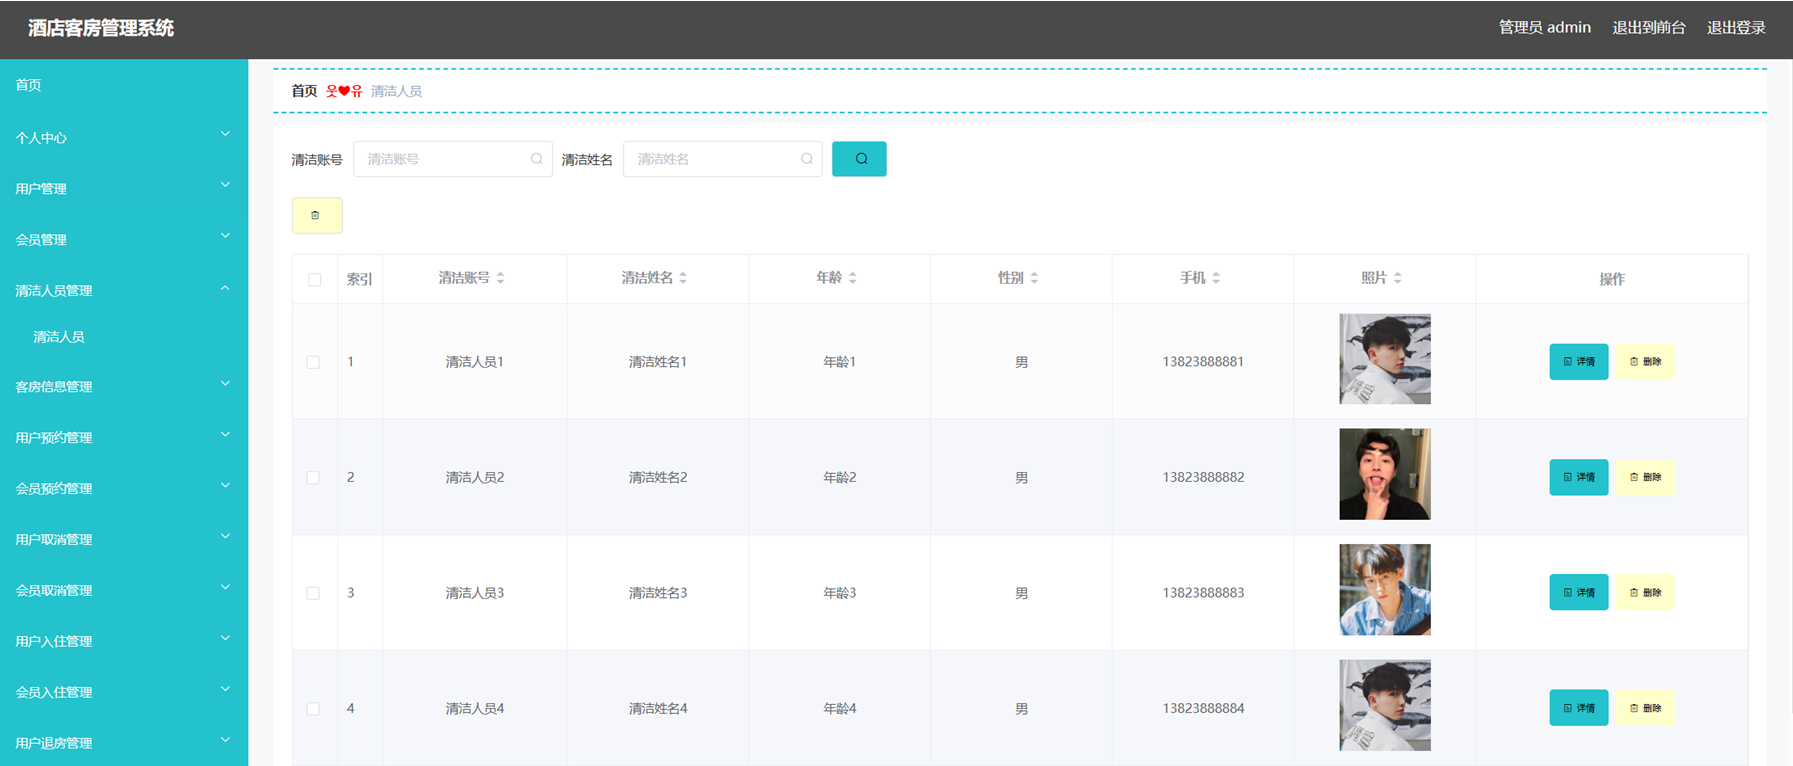The height and width of the screenshot is (766, 1793).
Task: Open photo thumbnail for 清洁人员4
Action: (1385, 705)
